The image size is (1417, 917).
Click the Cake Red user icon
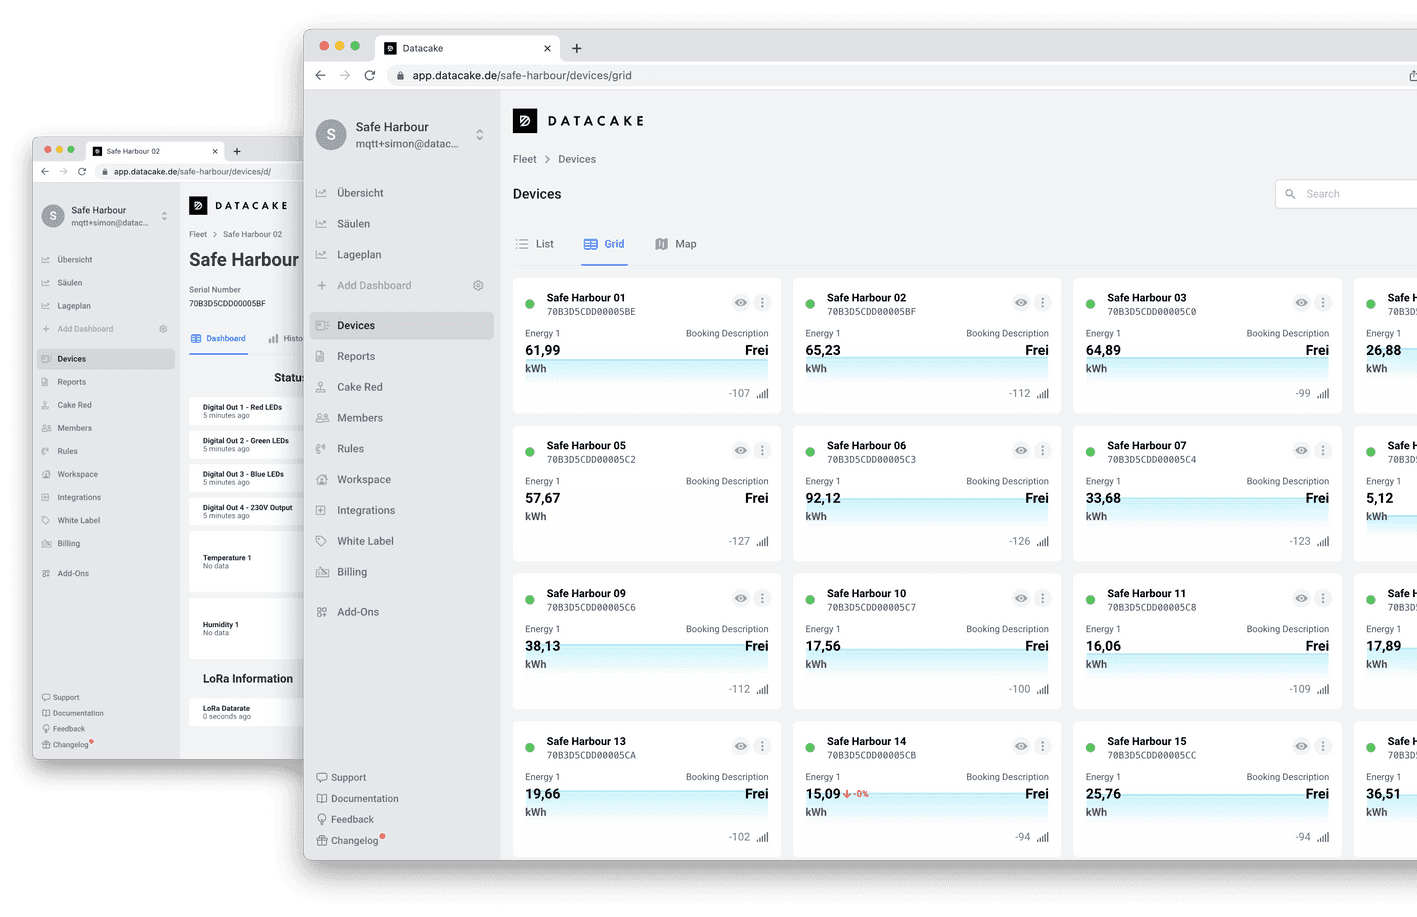tap(321, 387)
